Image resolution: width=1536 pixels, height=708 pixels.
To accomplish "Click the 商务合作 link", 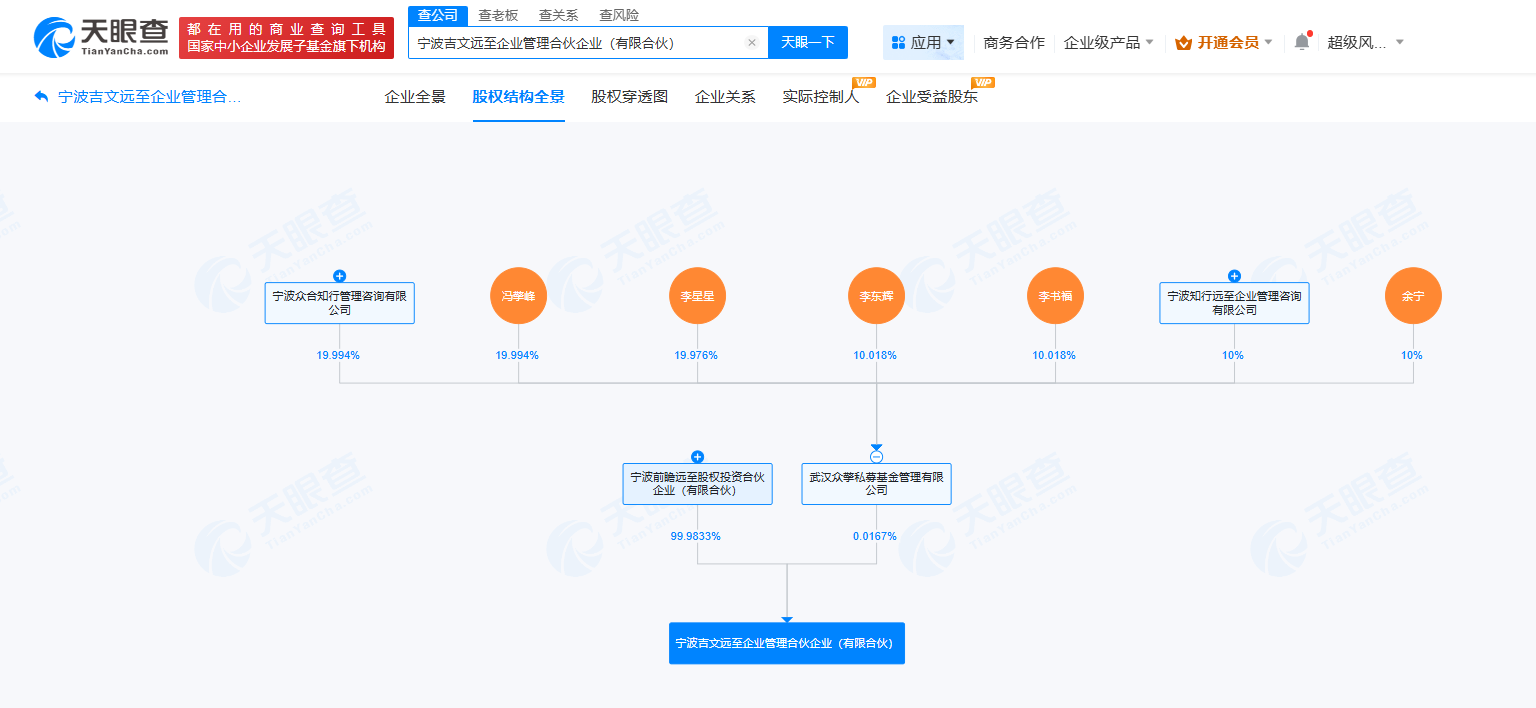I will (1012, 42).
